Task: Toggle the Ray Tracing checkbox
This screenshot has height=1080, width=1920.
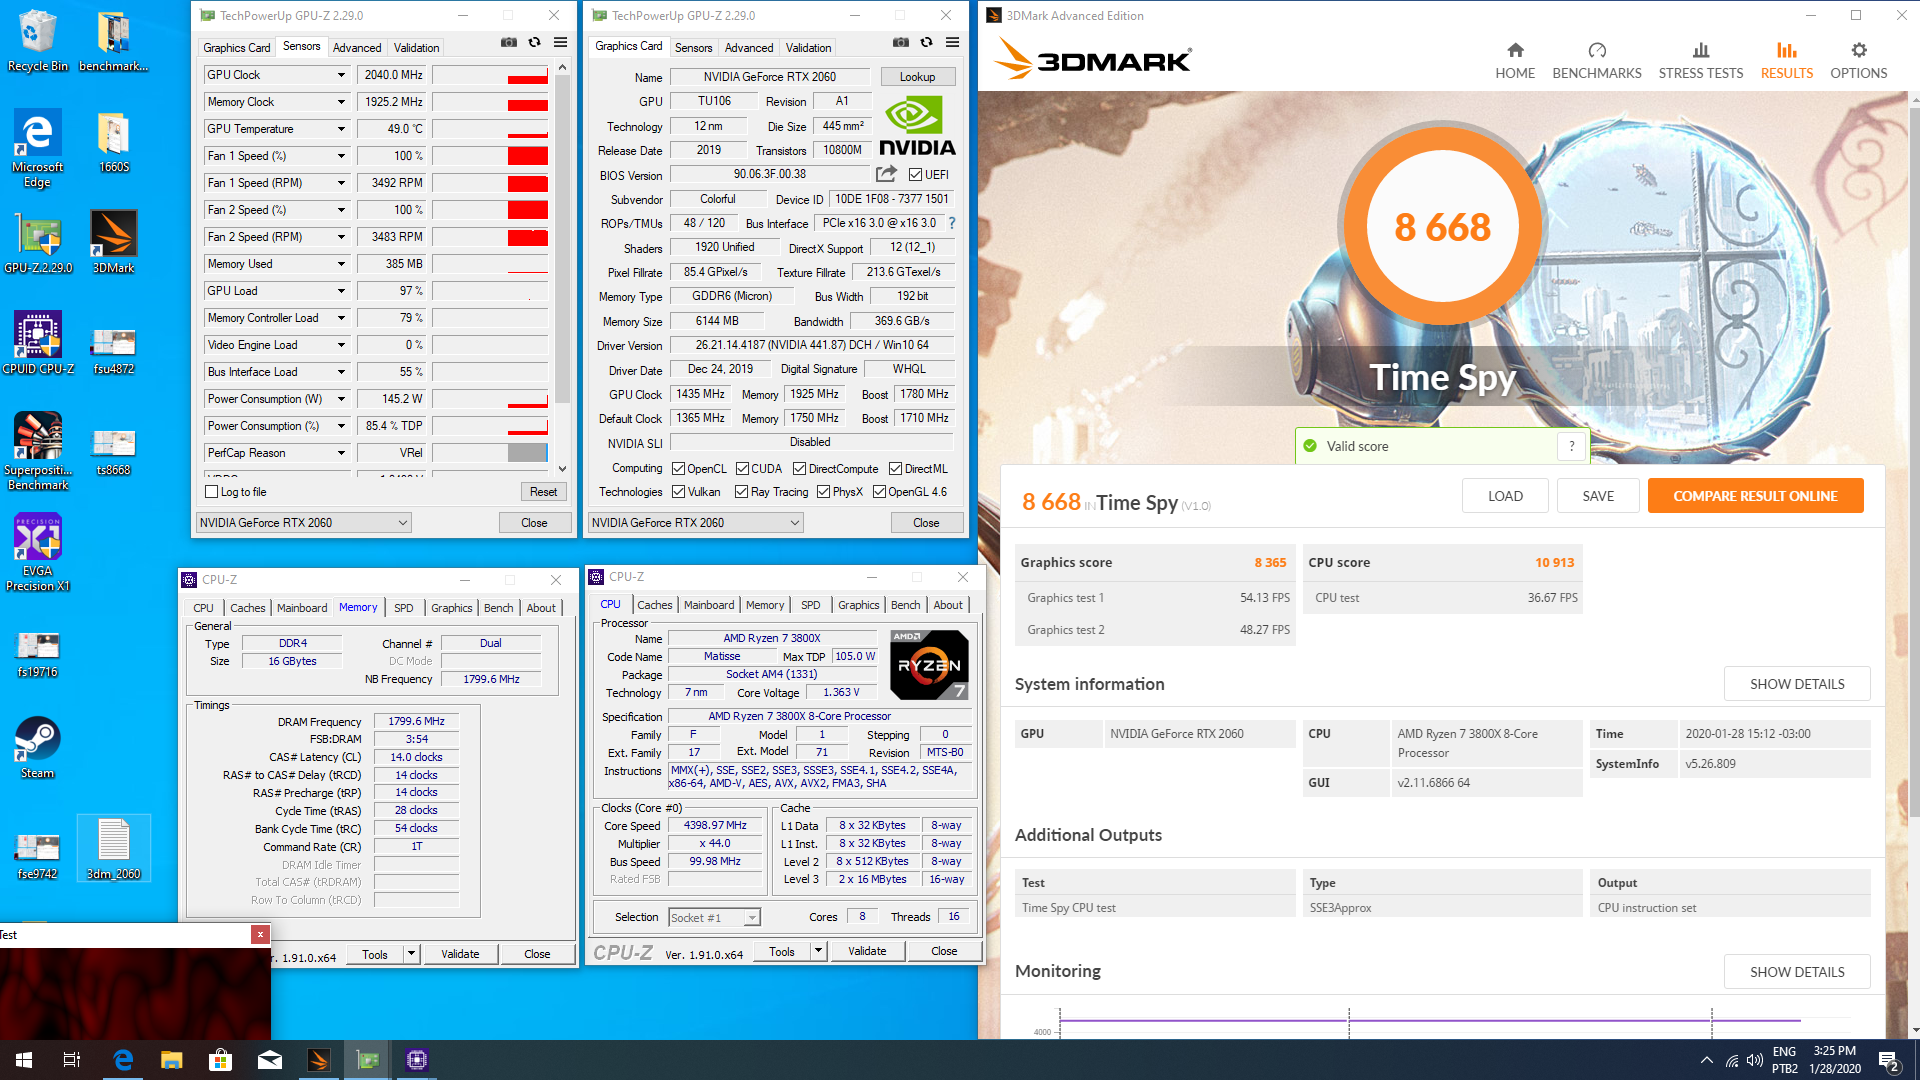Action: (x=741, y=492)
